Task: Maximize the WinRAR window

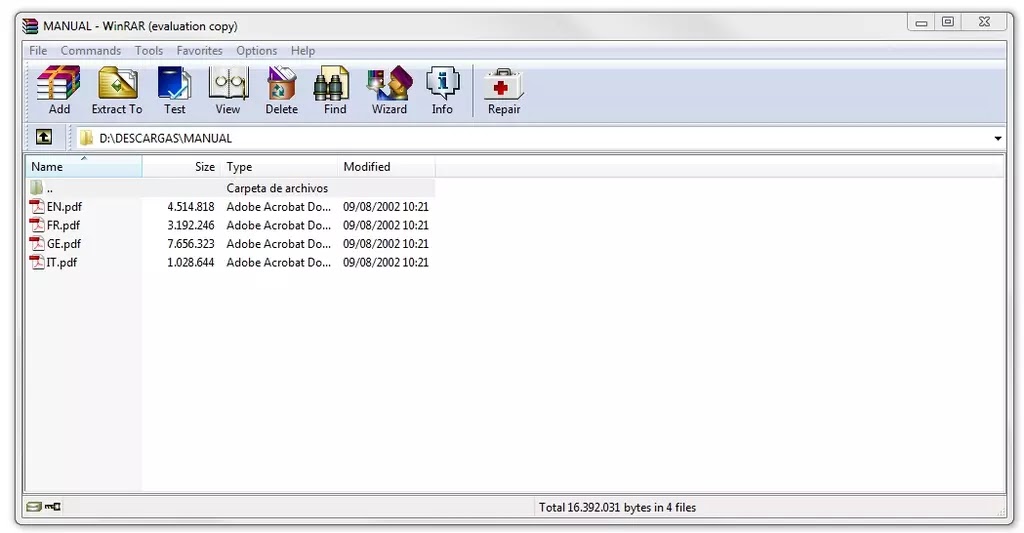Action: 948,22
